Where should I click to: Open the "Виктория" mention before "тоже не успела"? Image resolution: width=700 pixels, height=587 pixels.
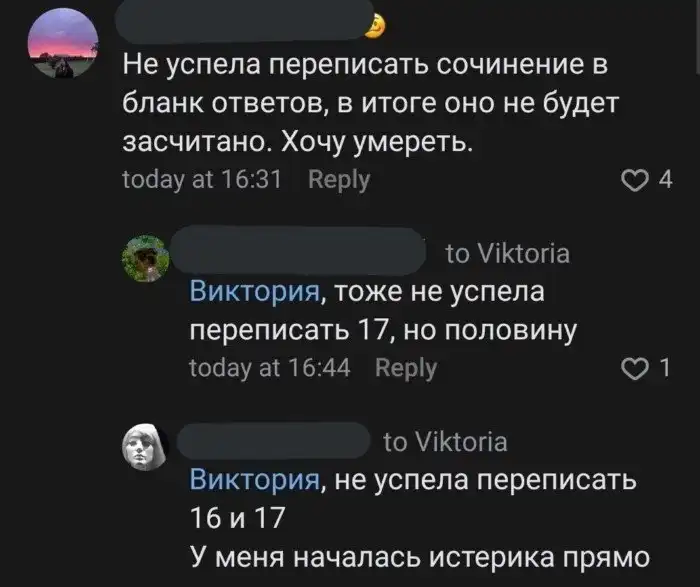255,292
